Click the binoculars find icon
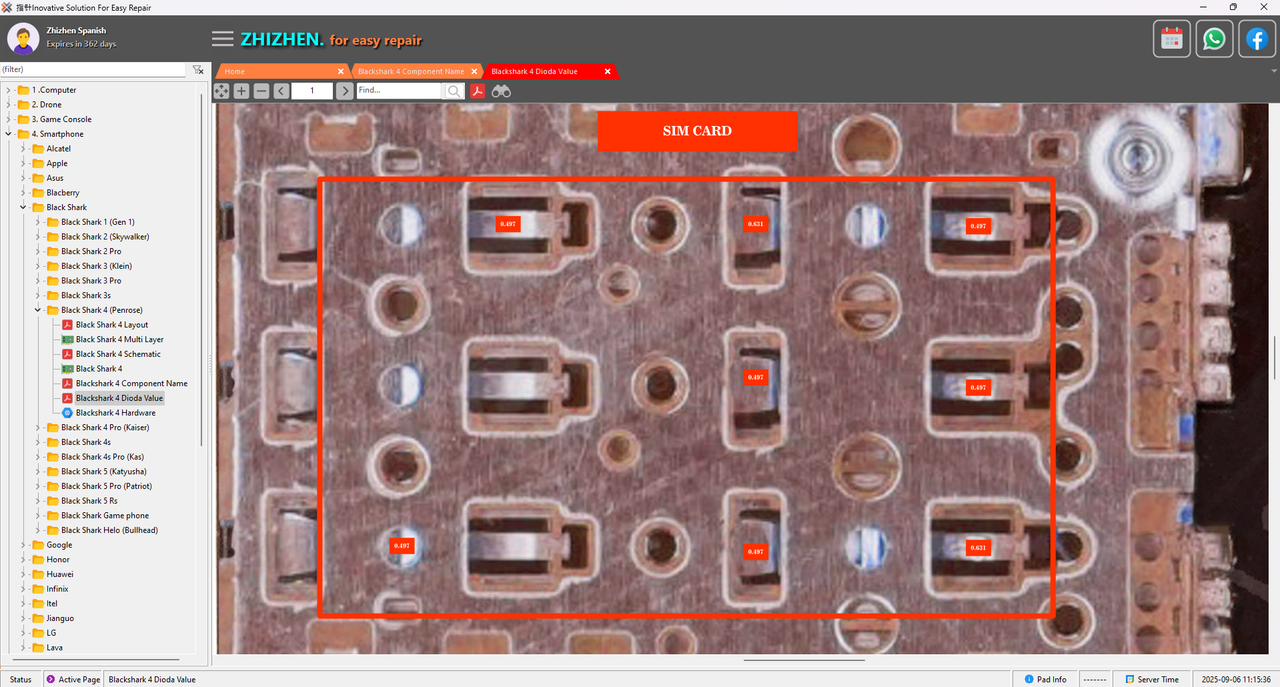 [501, 91]
